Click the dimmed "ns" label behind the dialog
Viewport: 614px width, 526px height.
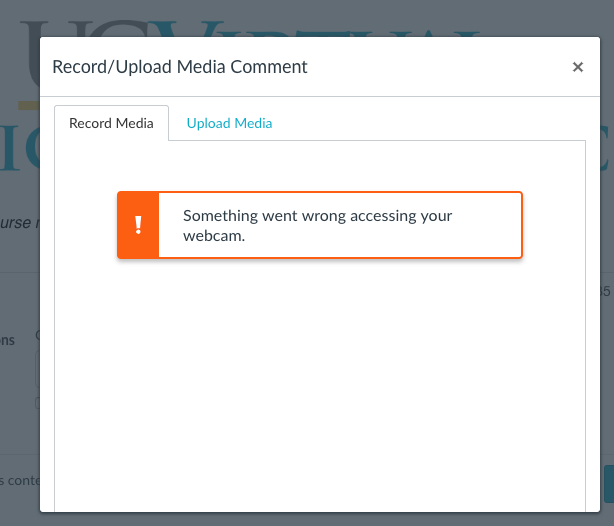pyautogui.click(x=8, y=340)
